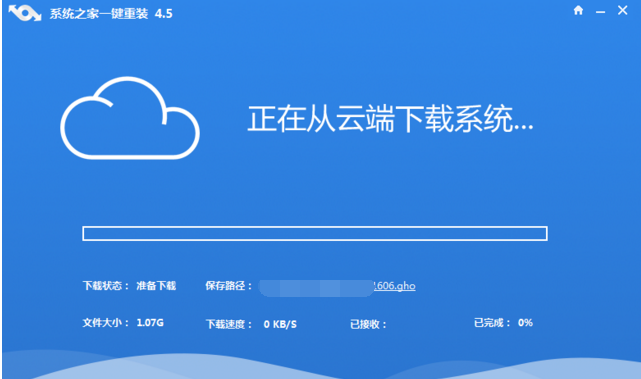Click the 下载速度 label
The height and width of the screenshot is (379, 641).
[229, 324]
